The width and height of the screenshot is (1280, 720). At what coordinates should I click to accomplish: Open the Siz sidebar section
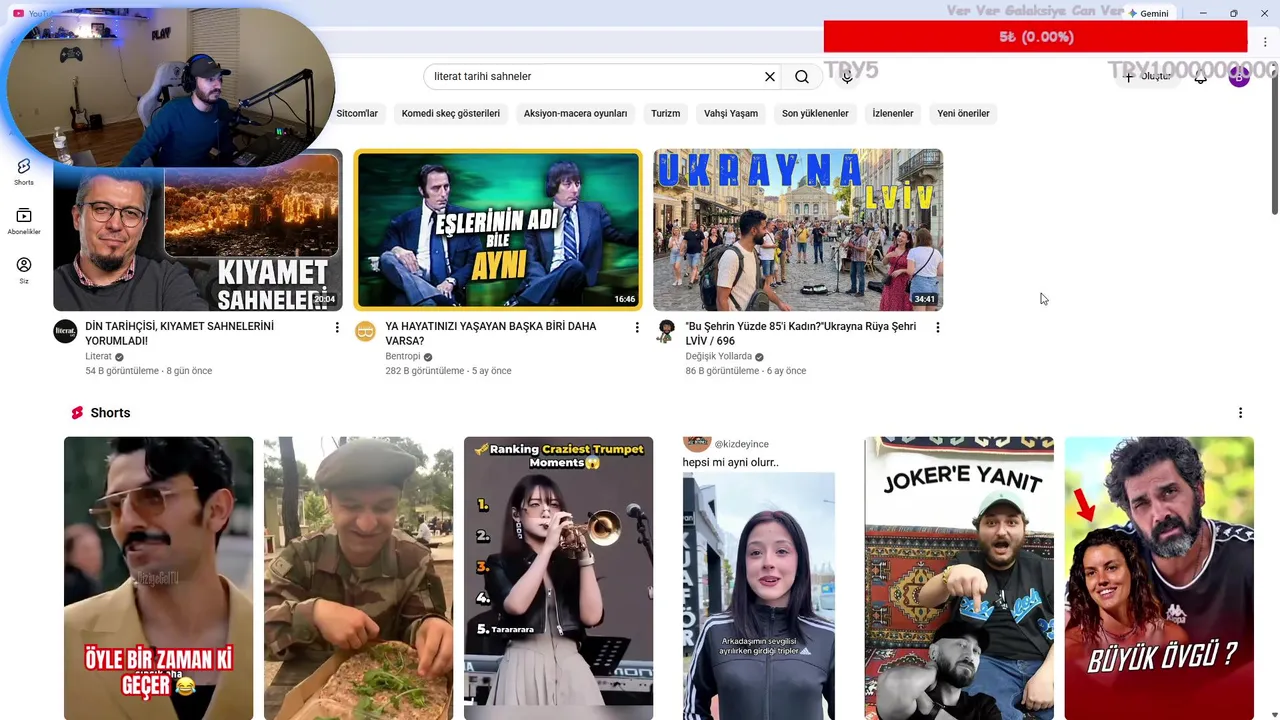24,270
